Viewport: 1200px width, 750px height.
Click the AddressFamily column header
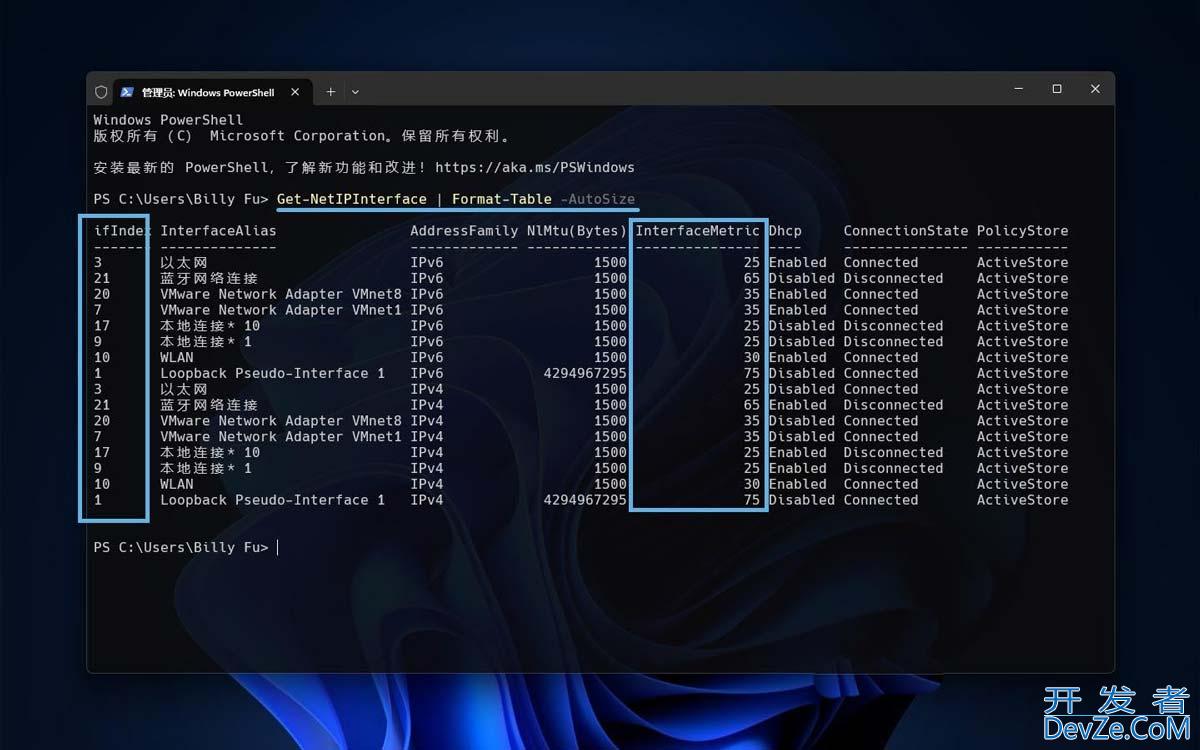point(464,231)
